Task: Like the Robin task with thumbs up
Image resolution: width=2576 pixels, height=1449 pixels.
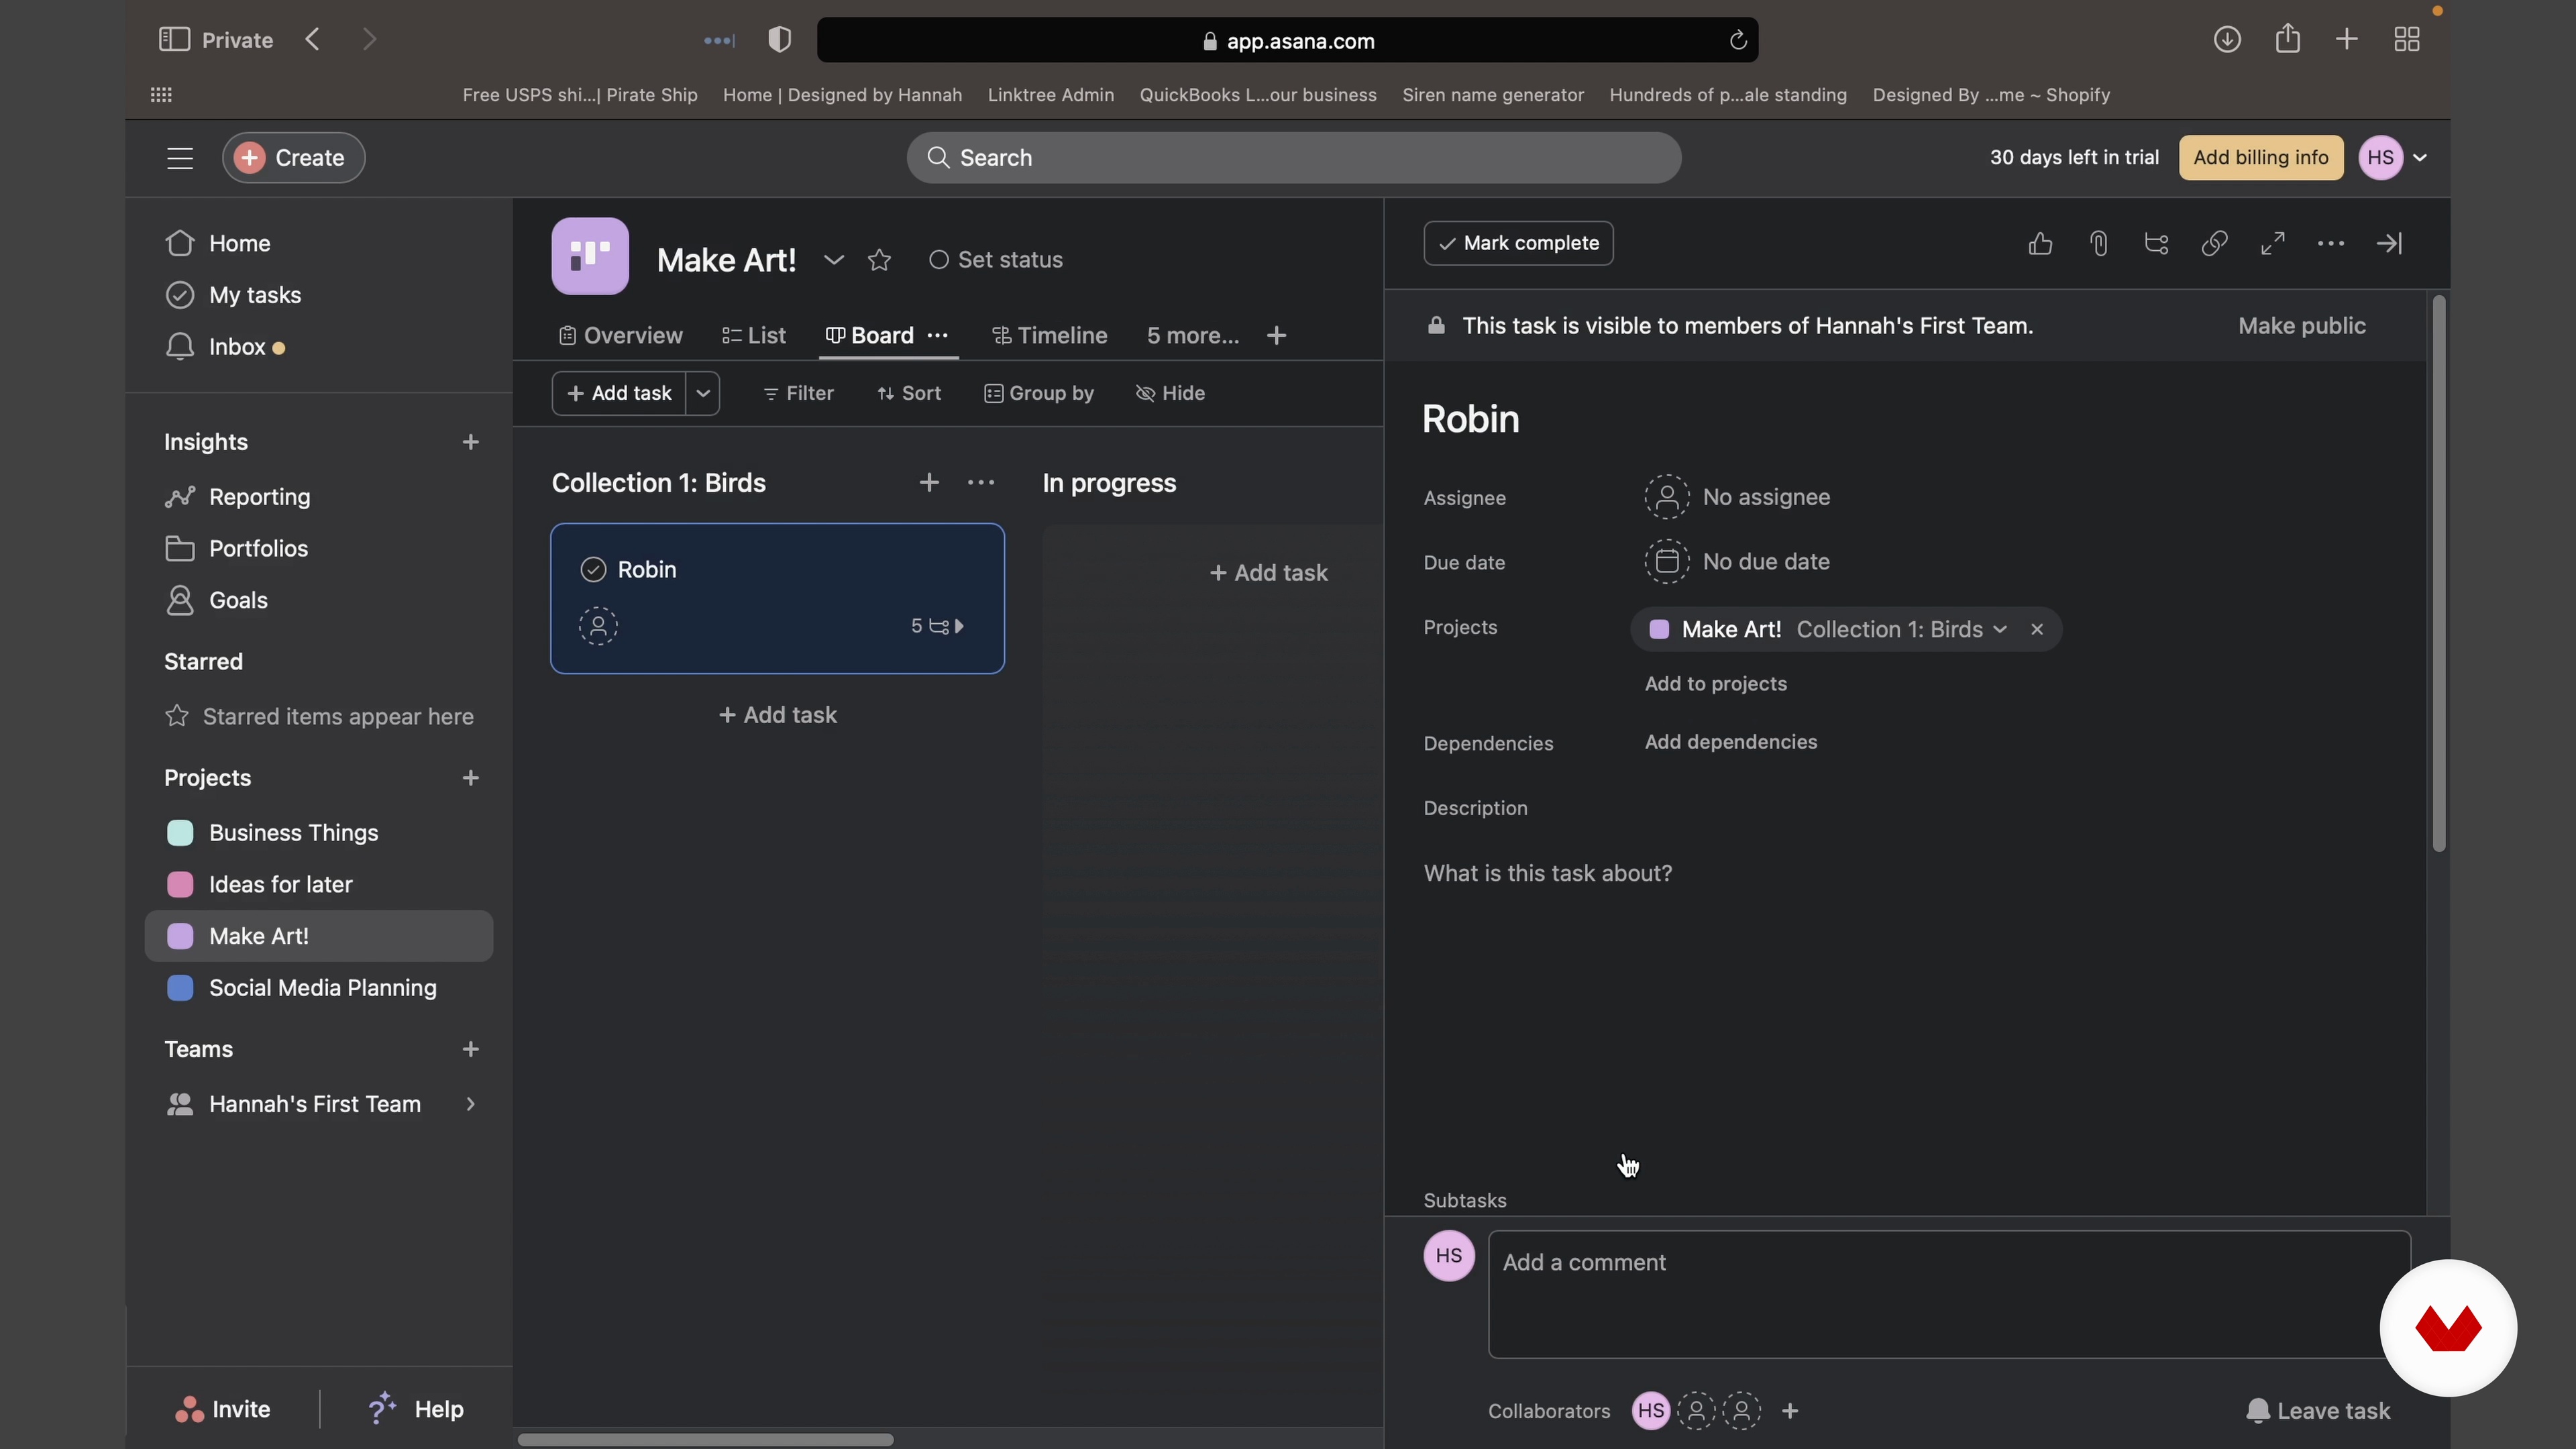Action: click(2040, 243)
